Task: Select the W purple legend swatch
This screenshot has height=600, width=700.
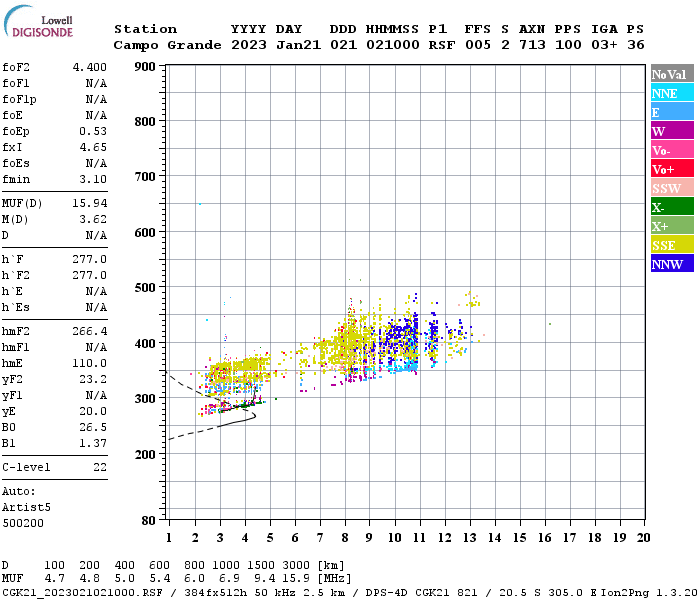Action: pyautogui.click(x=672, y=131)
